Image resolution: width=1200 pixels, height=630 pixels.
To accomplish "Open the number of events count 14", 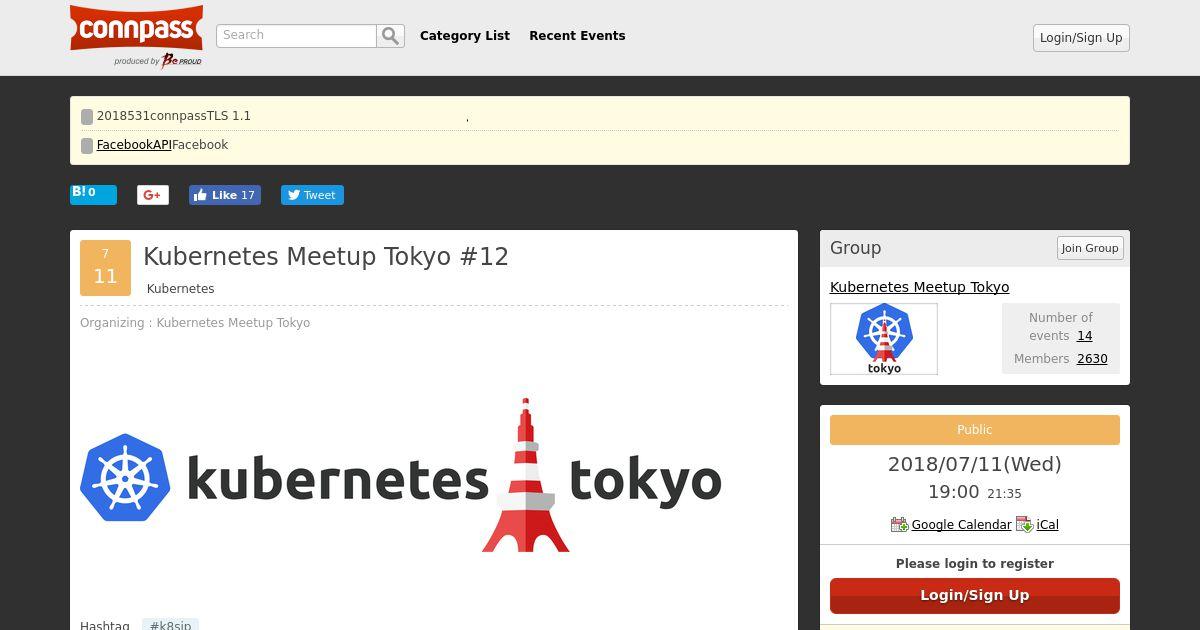I will (x=1084, y=336).
